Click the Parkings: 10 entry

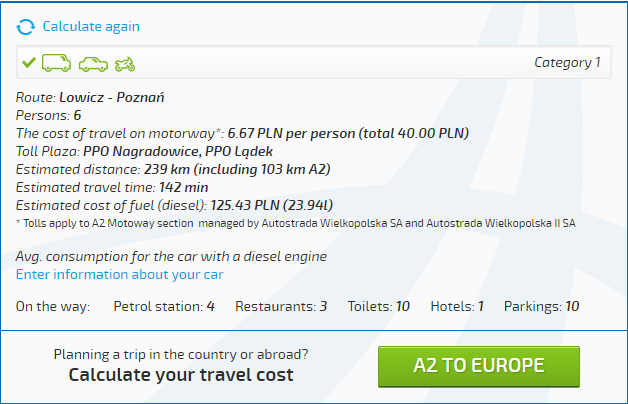[x=541, y=306]
